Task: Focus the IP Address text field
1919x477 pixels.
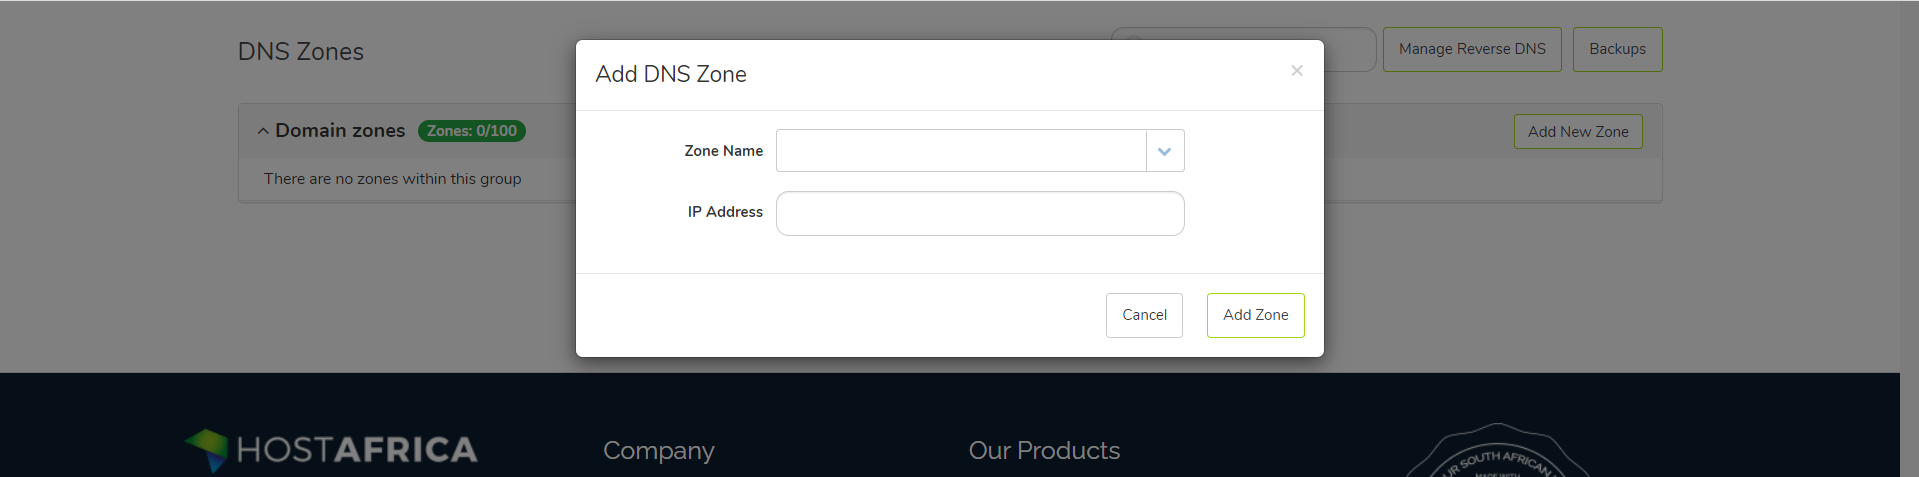Action: (980, 214)
